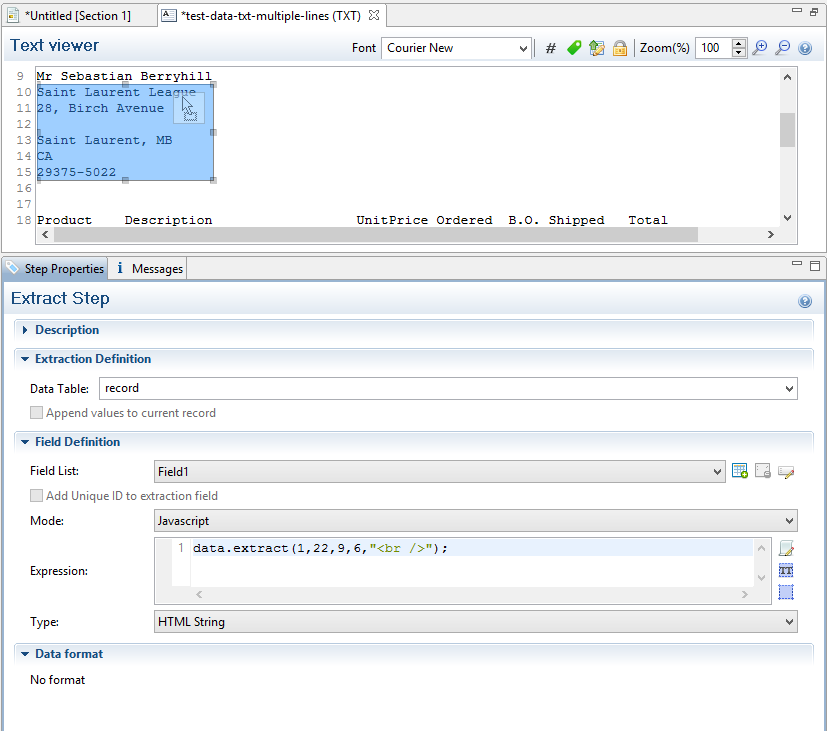827x731 pixels.
Task: Enable Append values to current record
Action: coord(37,413)
